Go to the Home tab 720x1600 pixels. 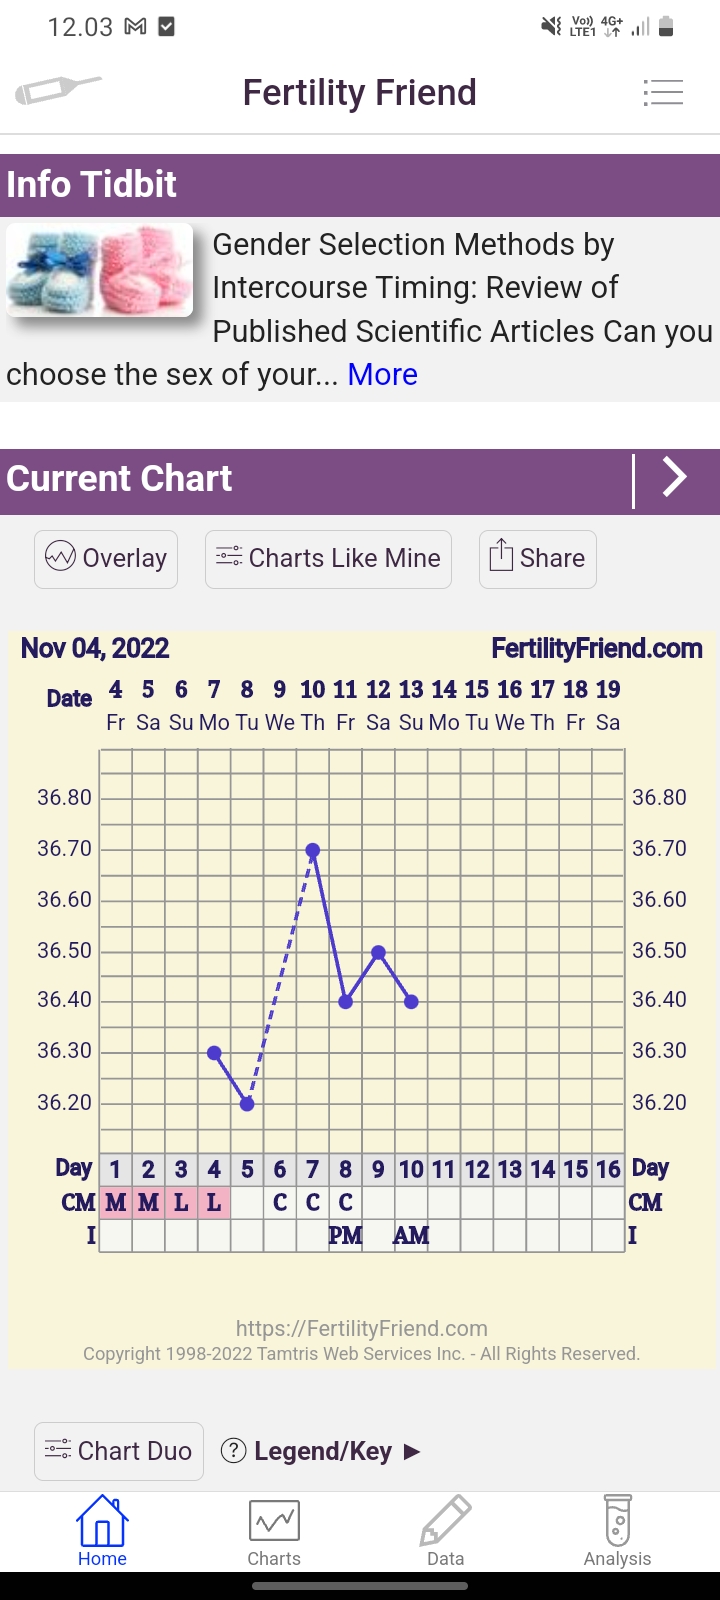pos(102,1532)
